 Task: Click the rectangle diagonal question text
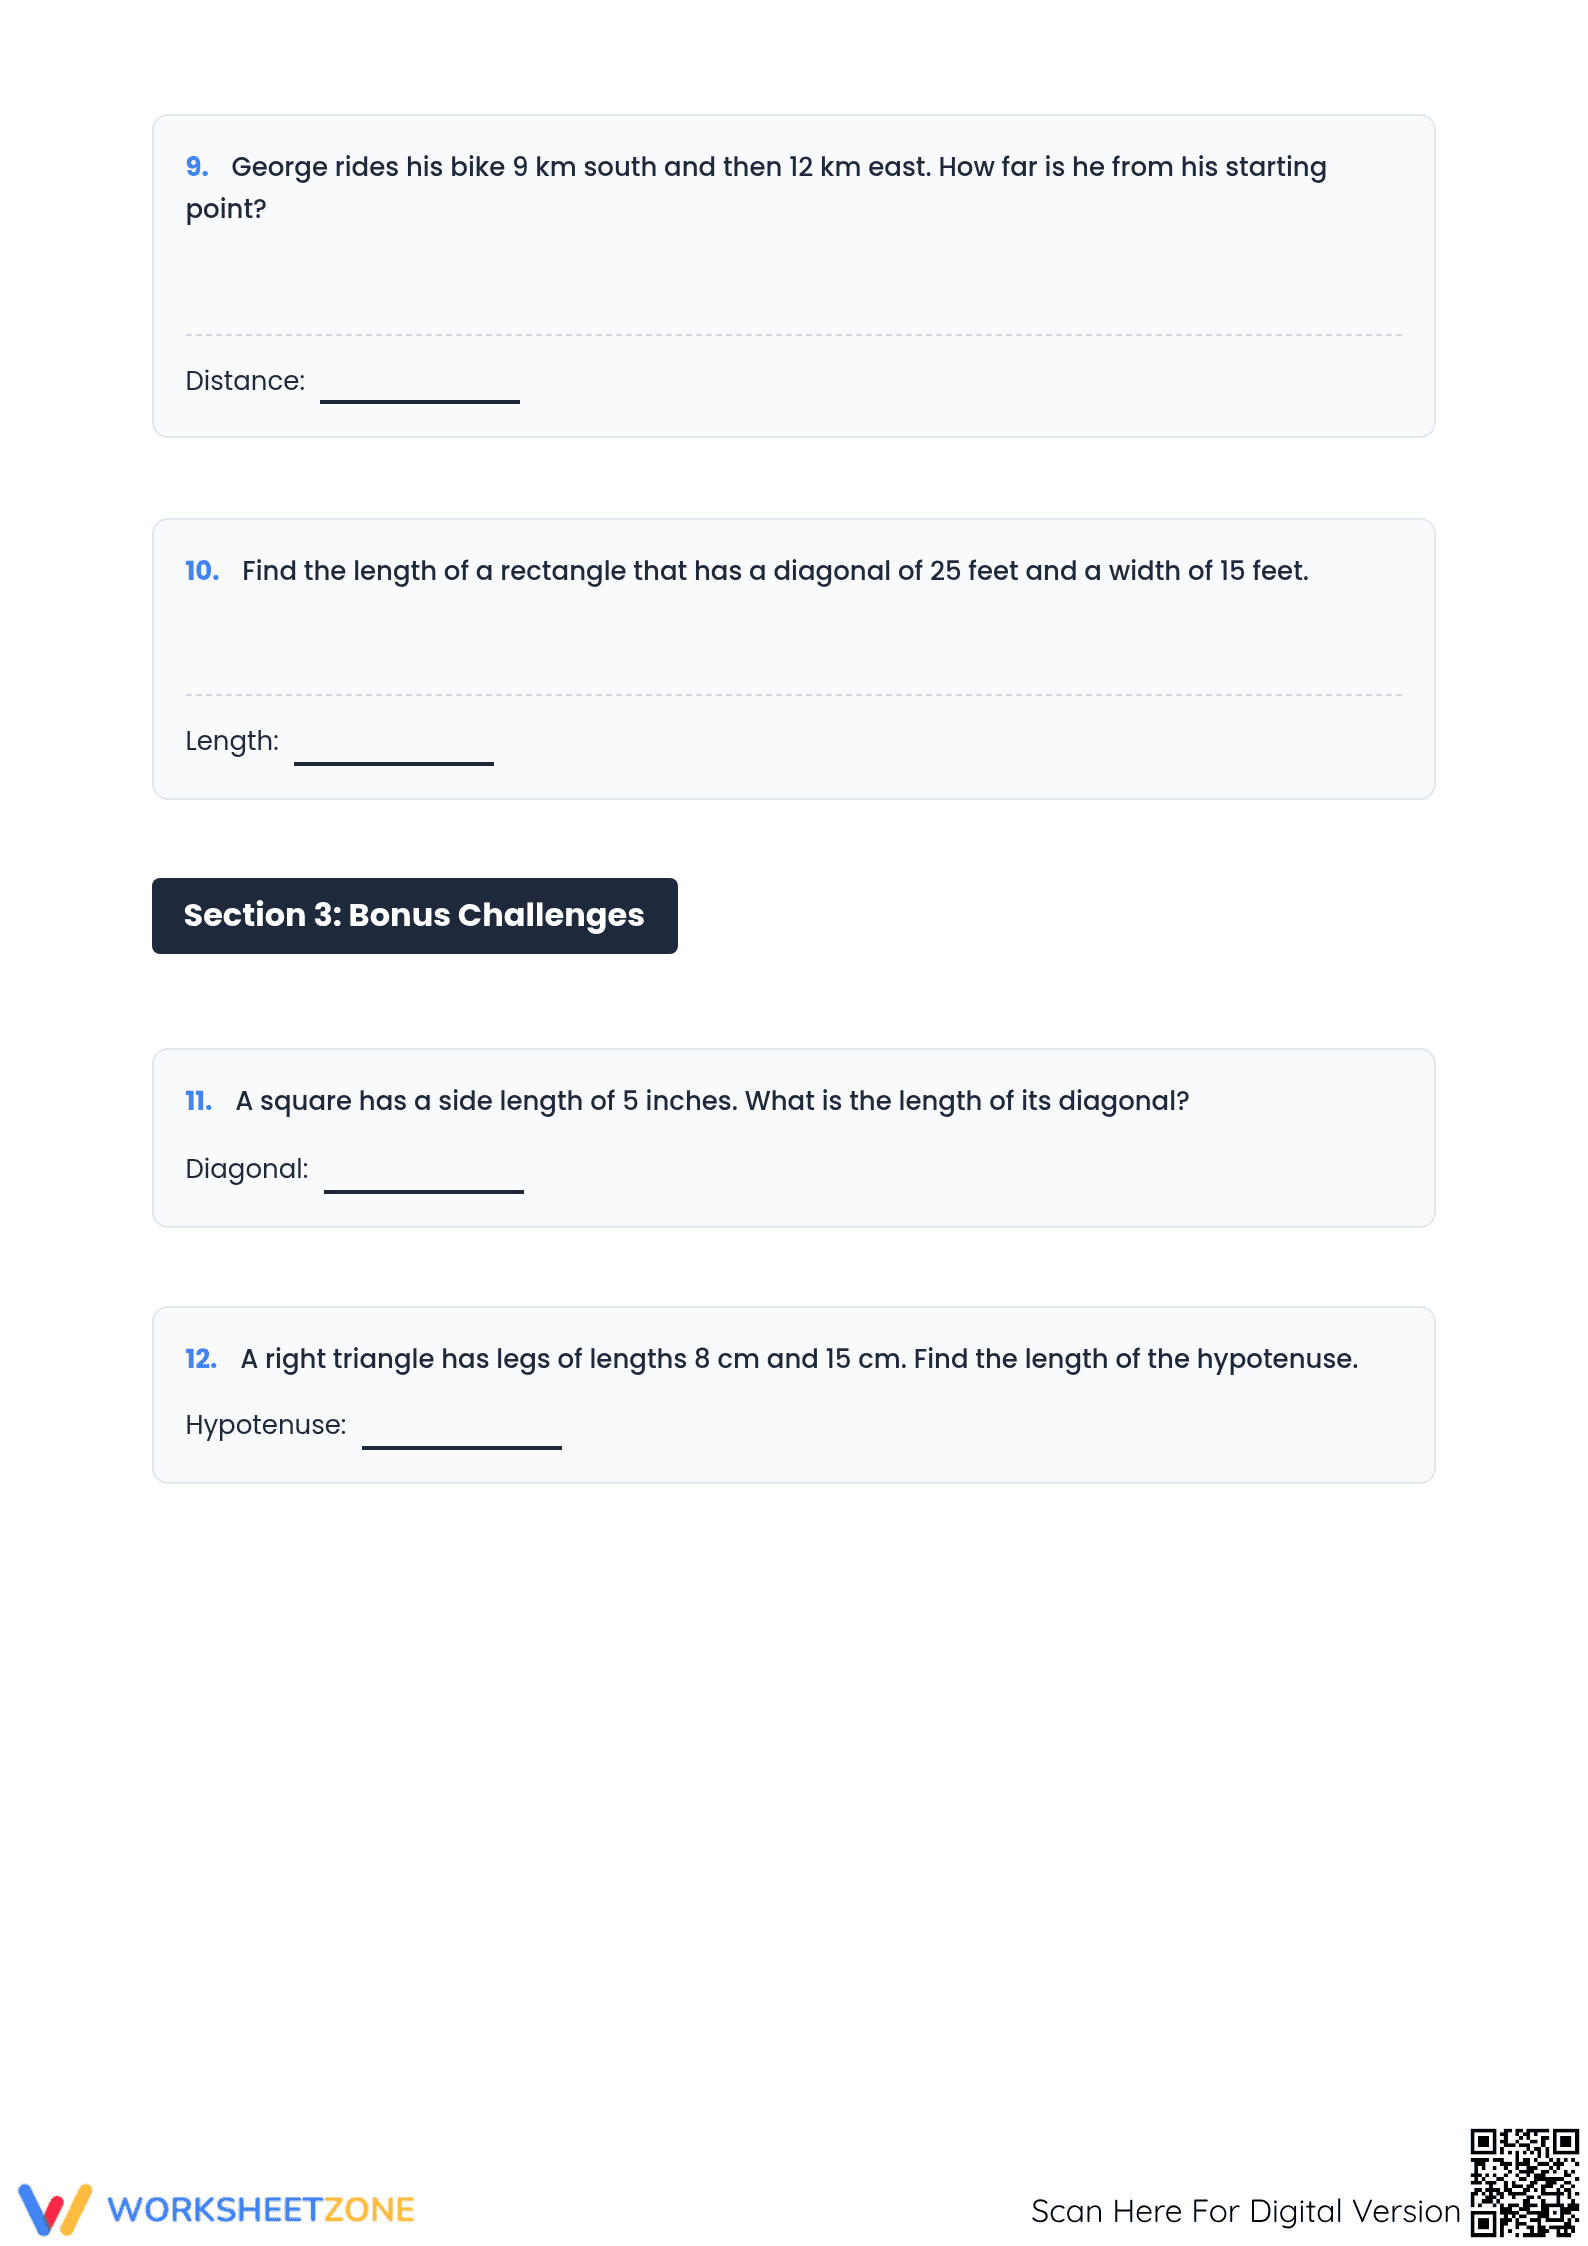coord(775,570)
